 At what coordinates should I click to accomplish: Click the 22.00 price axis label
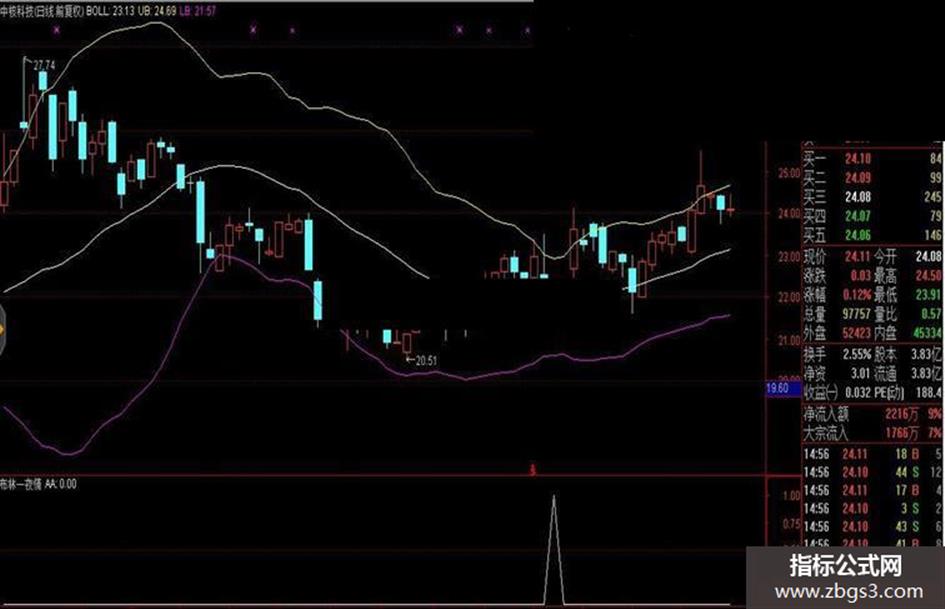tap(790, 297)
